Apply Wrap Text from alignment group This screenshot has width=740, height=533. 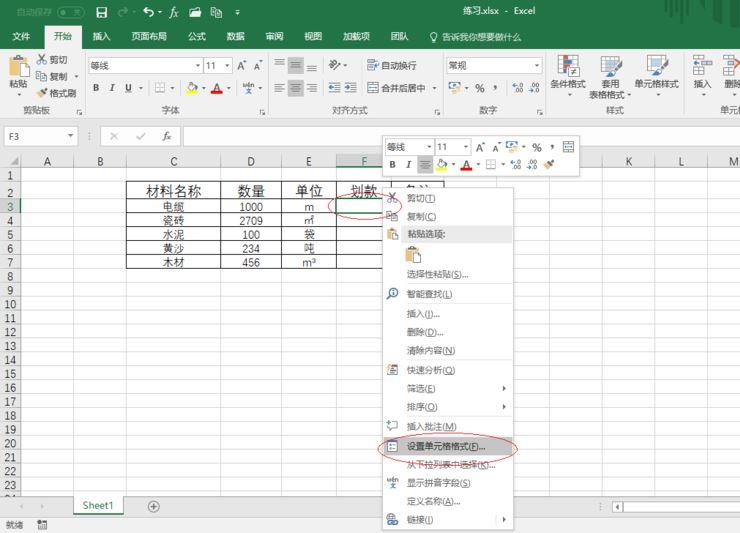click(x=391, y=66)
